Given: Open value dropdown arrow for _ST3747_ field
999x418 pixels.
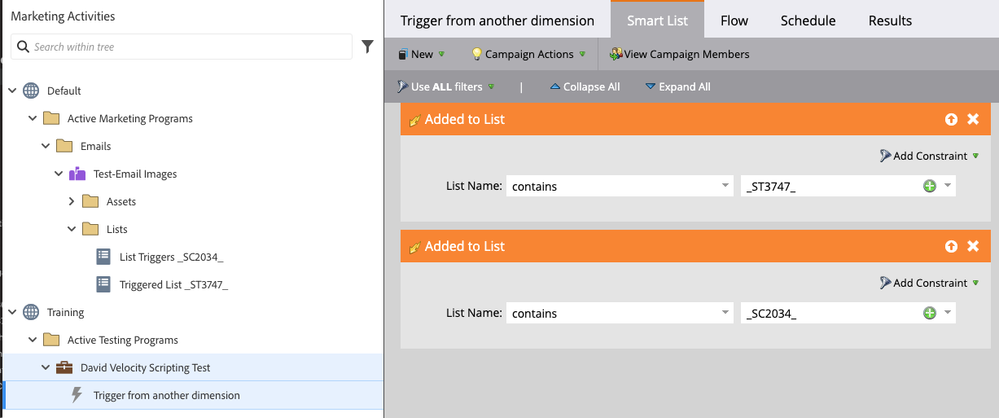Looking at the screenshot, I should (947, 186).
